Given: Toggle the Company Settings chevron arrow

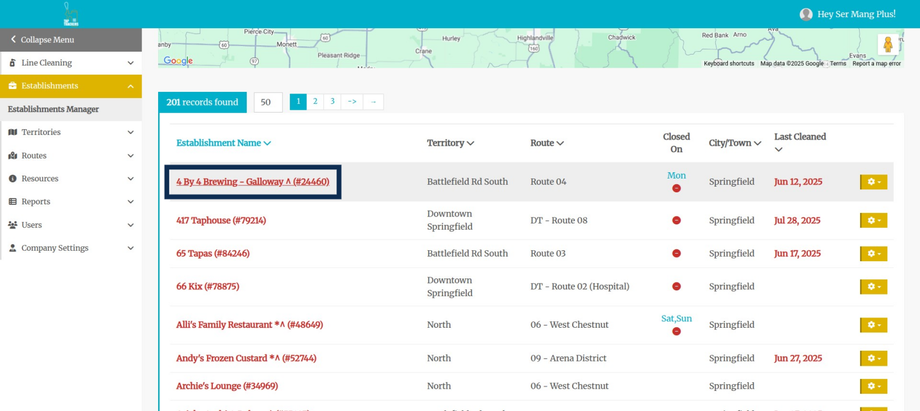Looking at the screenshot, I should point(130,248).
